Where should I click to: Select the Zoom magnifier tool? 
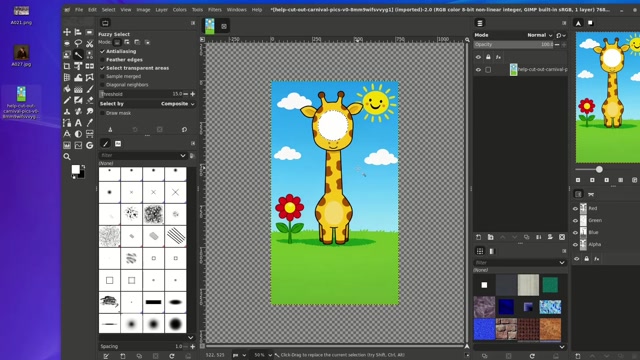[x=67, y=157]
